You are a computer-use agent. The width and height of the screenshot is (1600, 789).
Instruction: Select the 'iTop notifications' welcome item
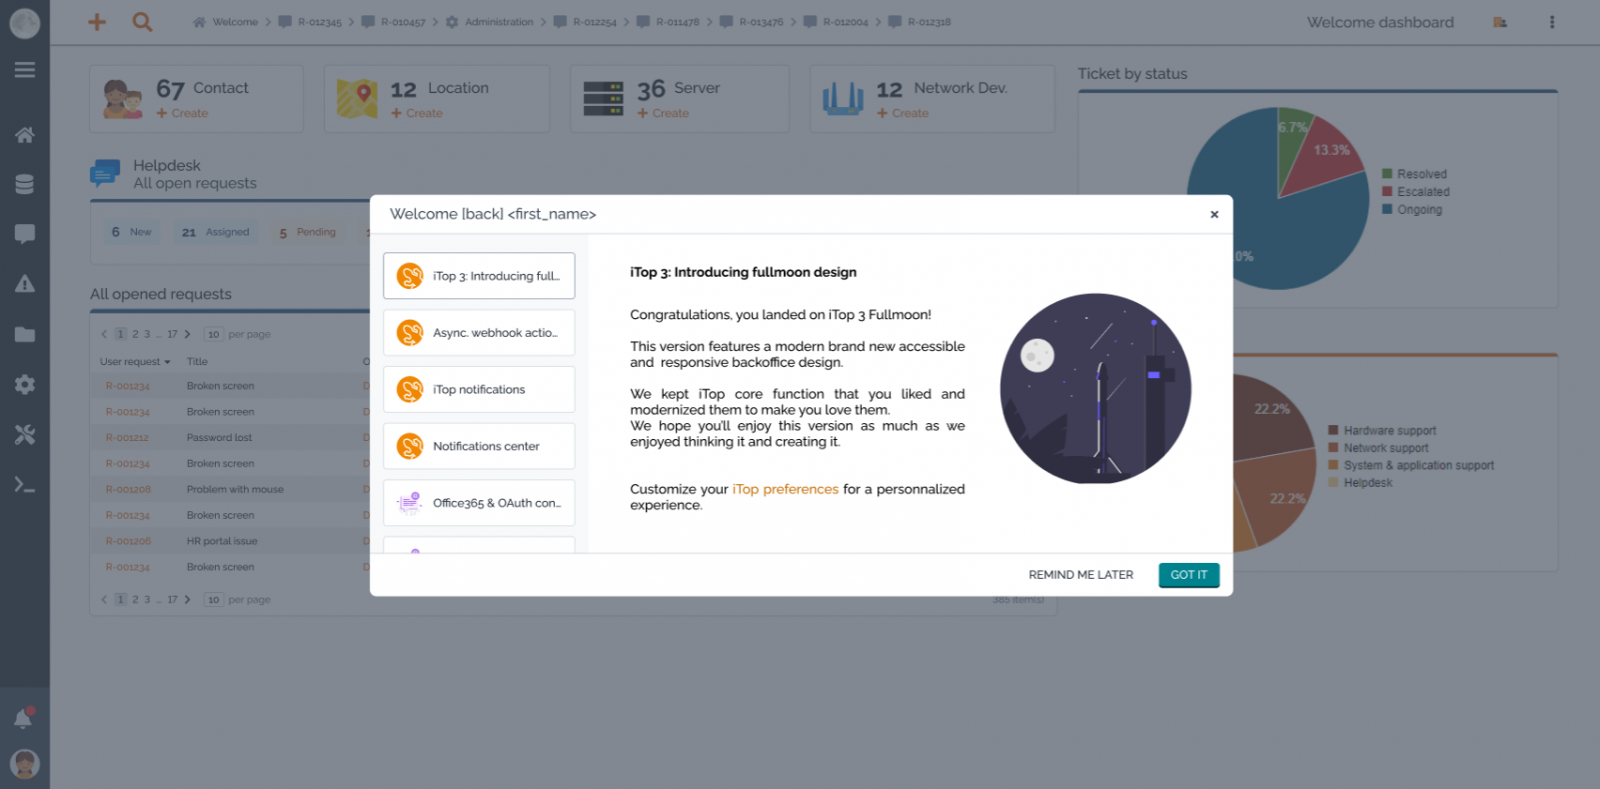pos(479,390)
